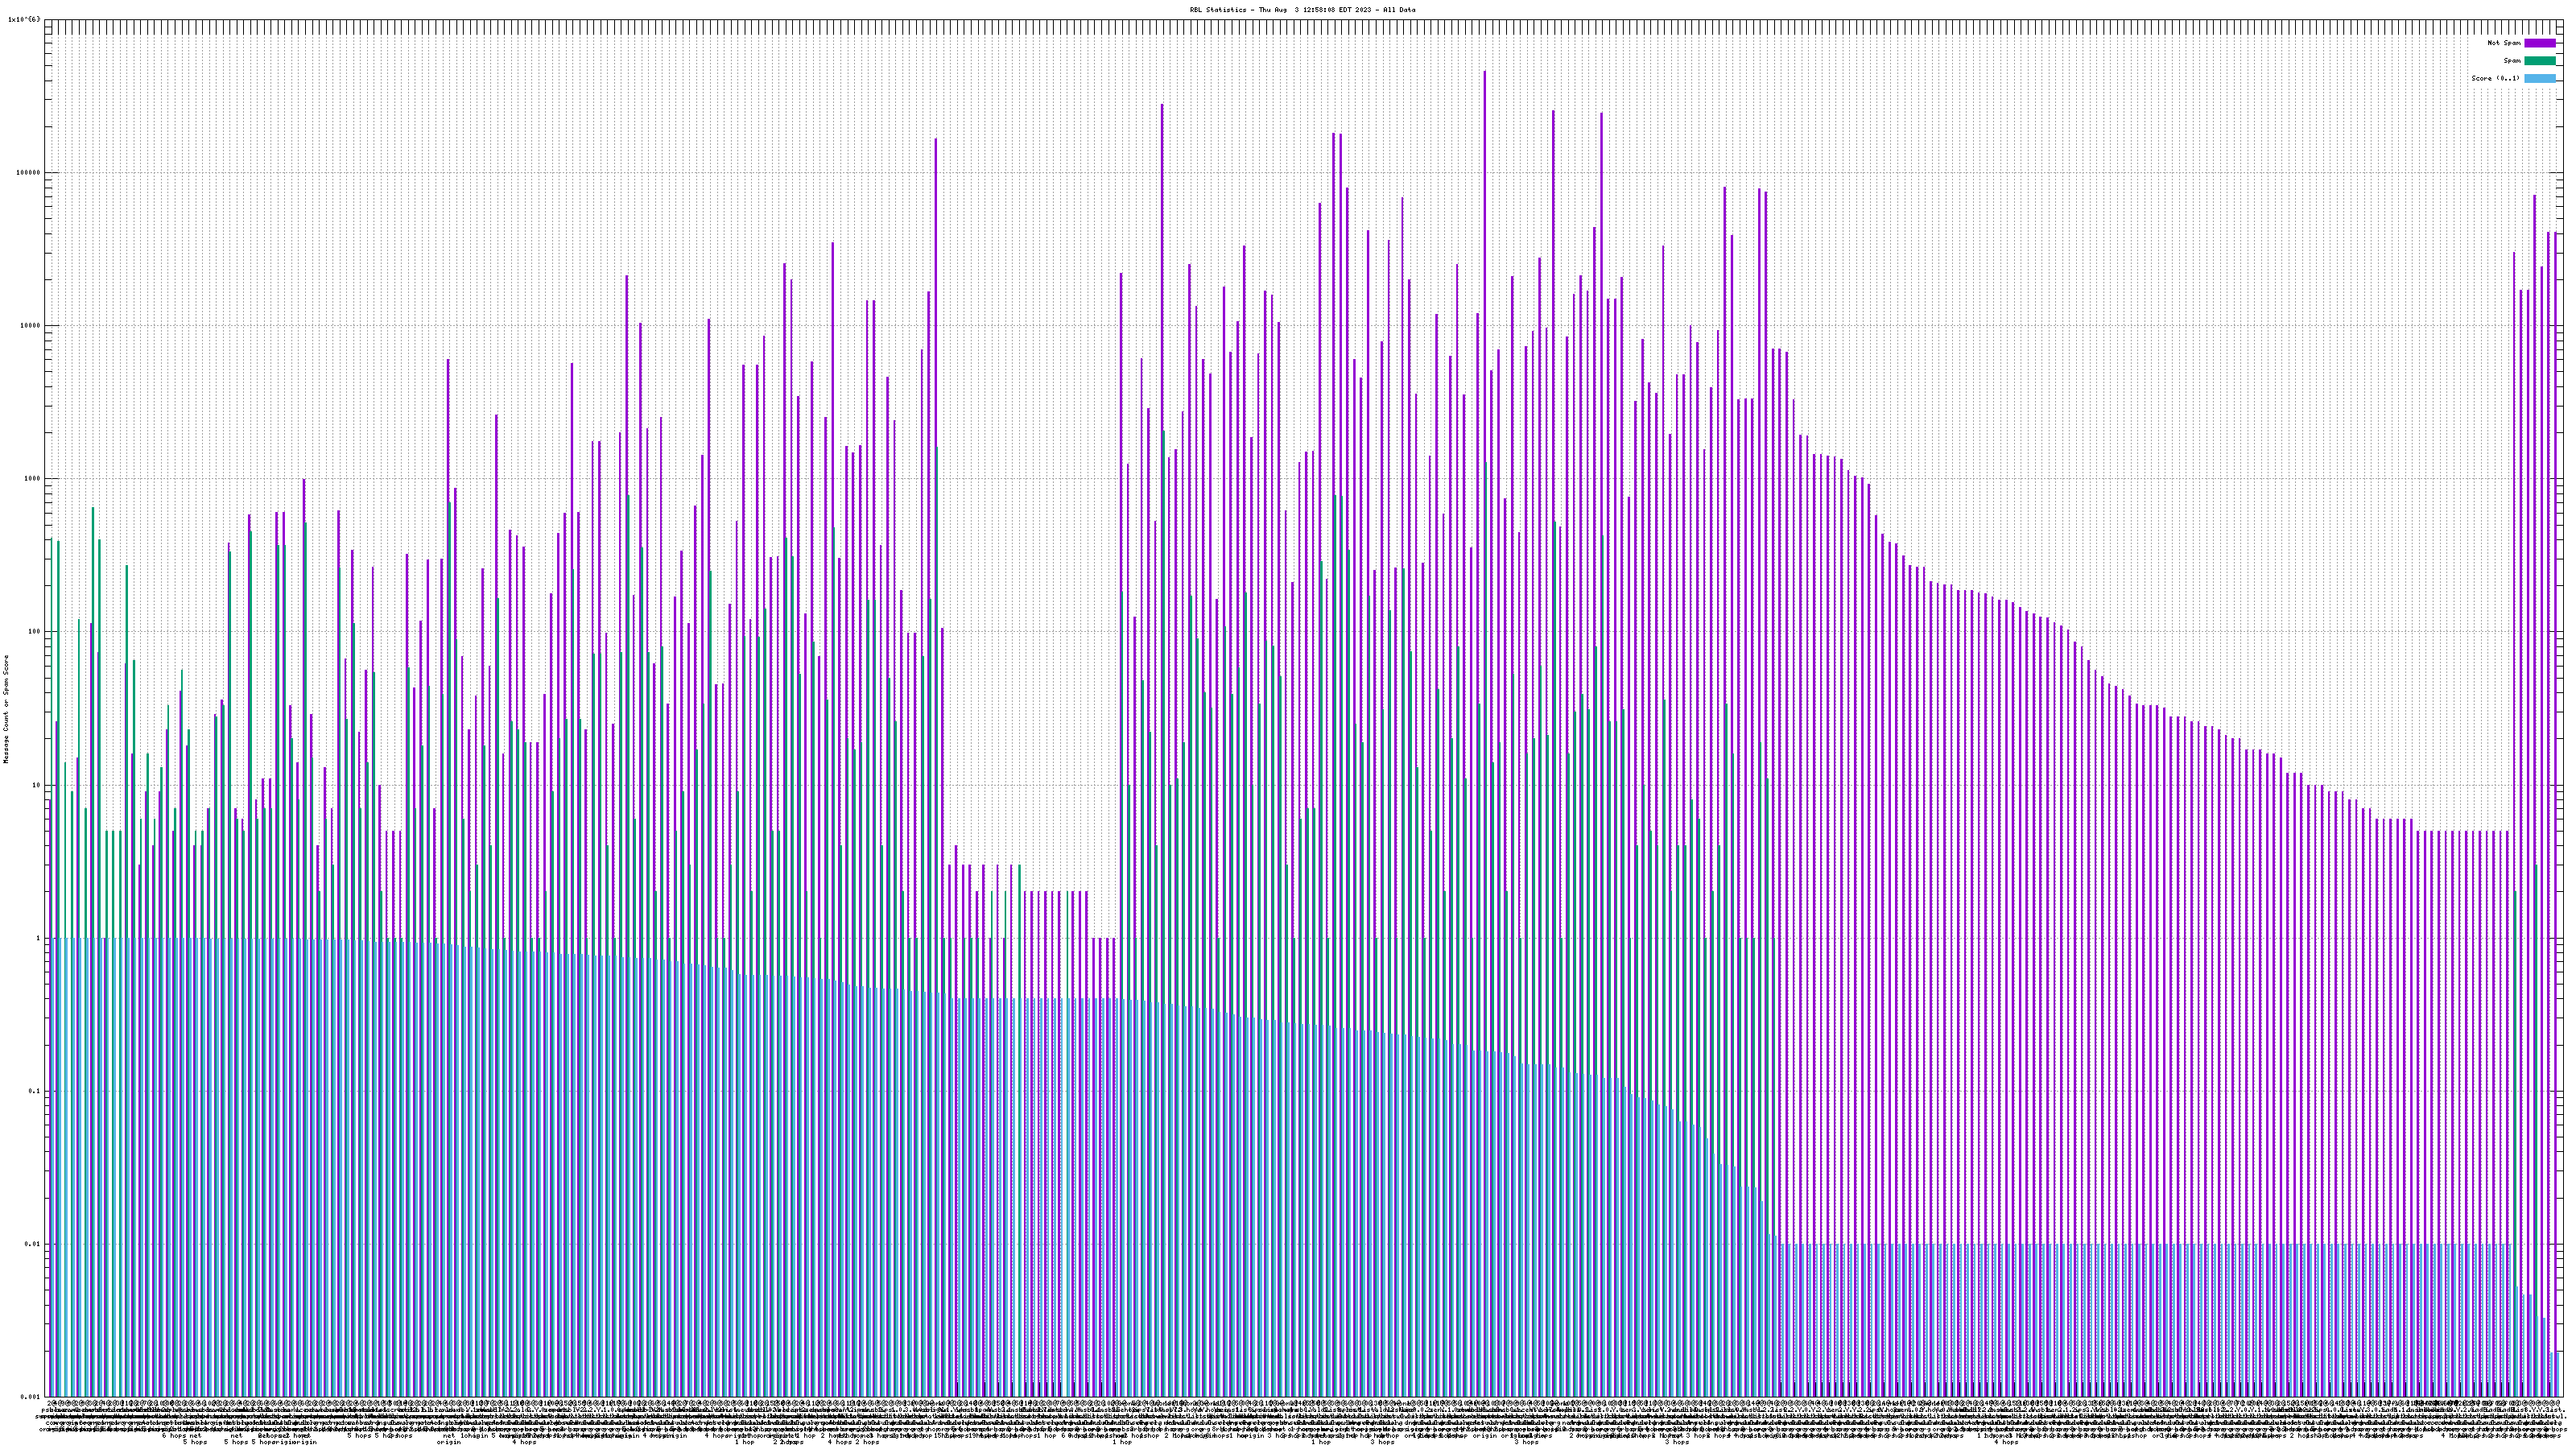This screenshot has width=2576, height=1449.
Task: Click the 'Score (0..1)' legend text
Action: tap(2495, 78)
